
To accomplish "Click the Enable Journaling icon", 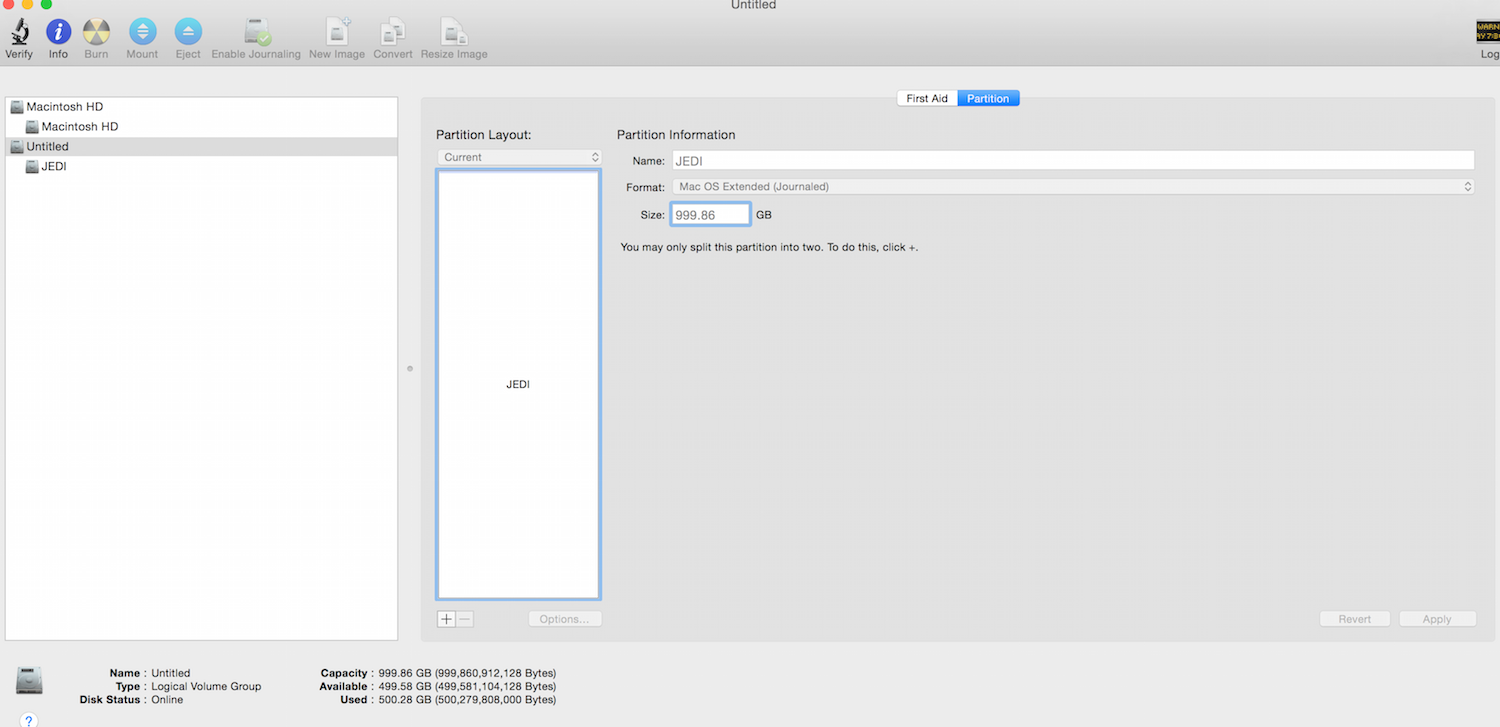I will [x=257, y=32].
